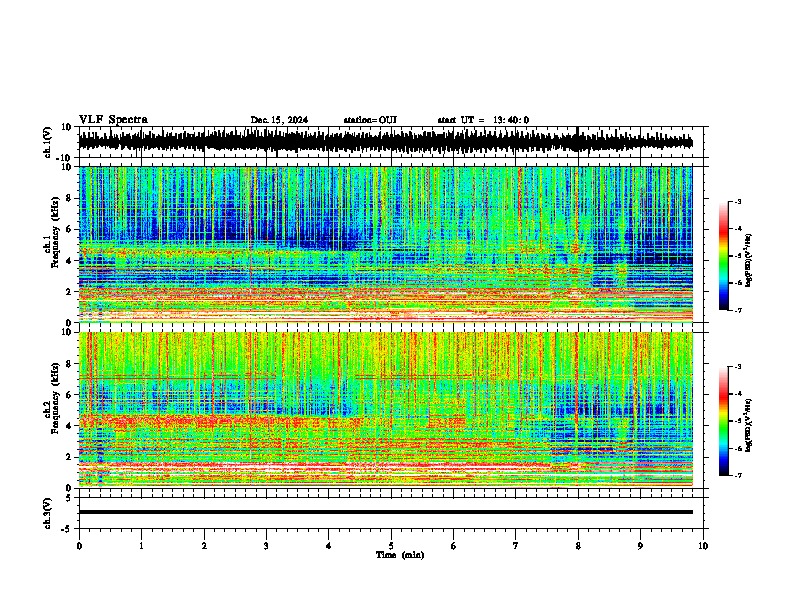The height and width of the screenshot is (612, 792).
Task: Click time axis tick label "6"
Action: tap(454, 546)
